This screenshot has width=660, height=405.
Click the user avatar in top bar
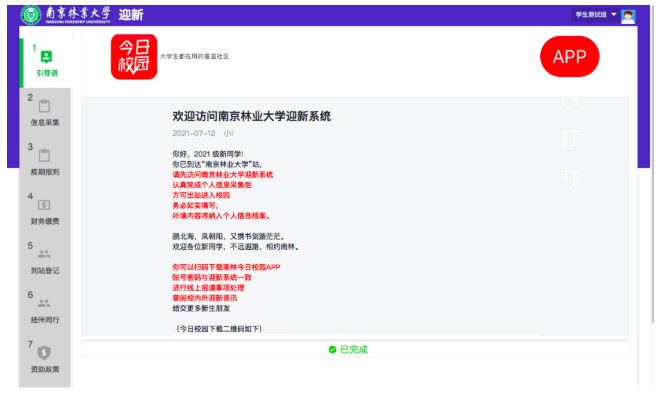coord(628,15)
